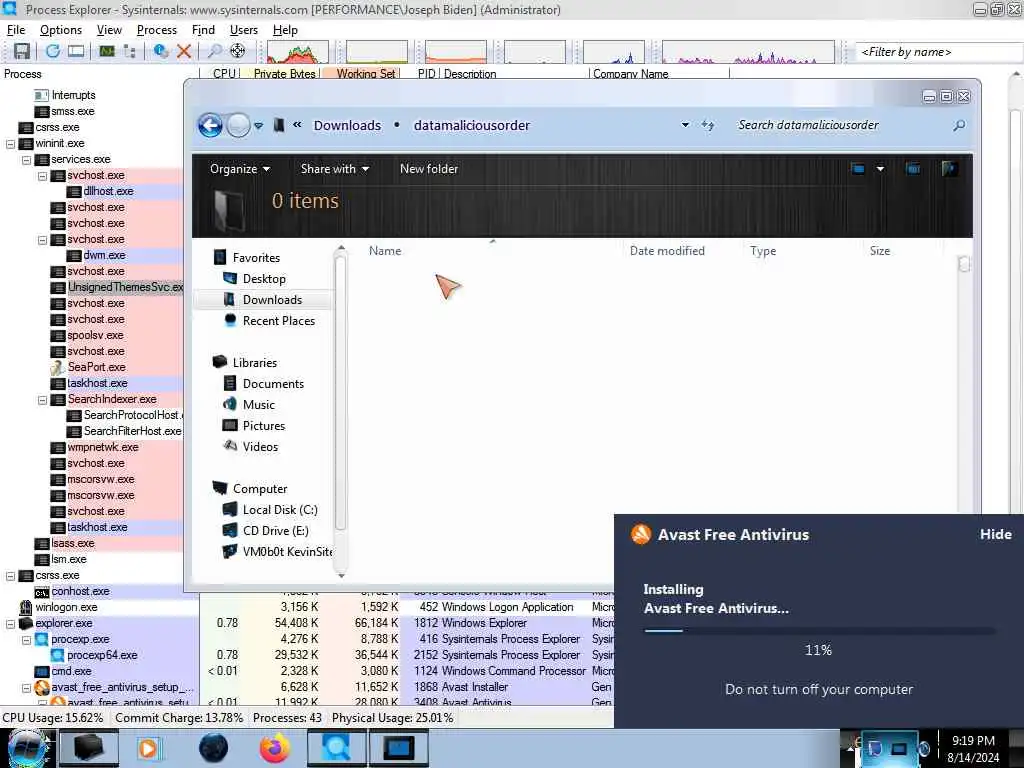Click the Refresh Now toolbar icon
This screenshot has height=768, width=1024.
point(53,51)
